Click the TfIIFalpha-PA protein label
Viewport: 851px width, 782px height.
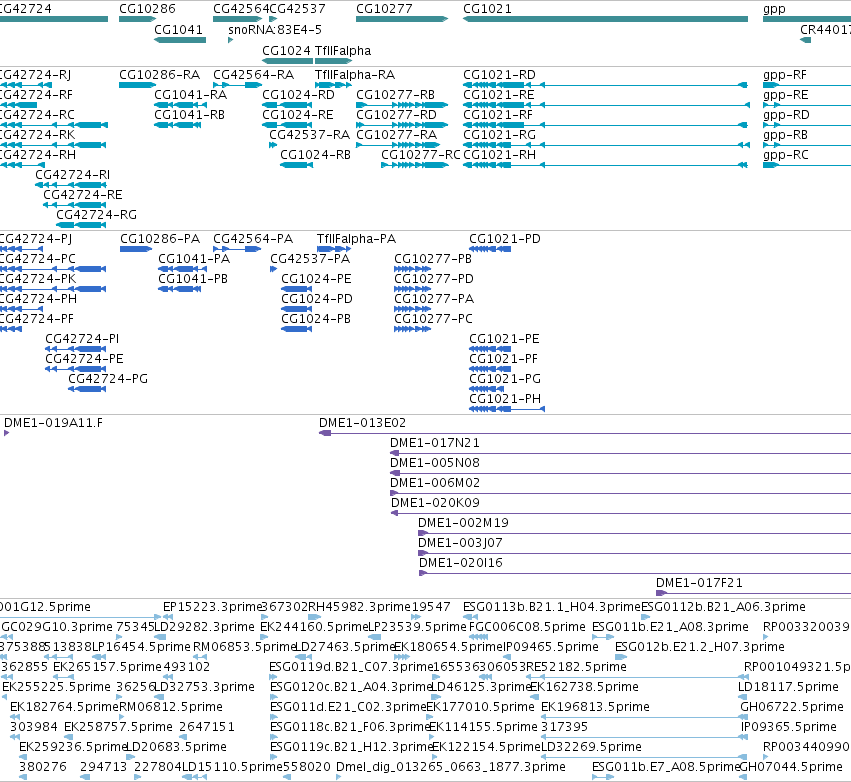pyautogui.click(x=356, y=239)
